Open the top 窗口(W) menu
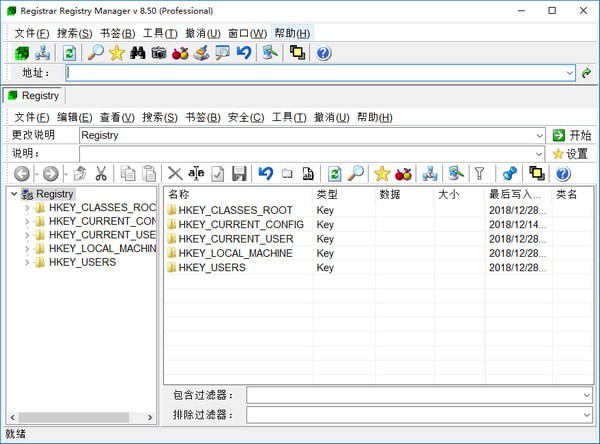 pos(247,34)
